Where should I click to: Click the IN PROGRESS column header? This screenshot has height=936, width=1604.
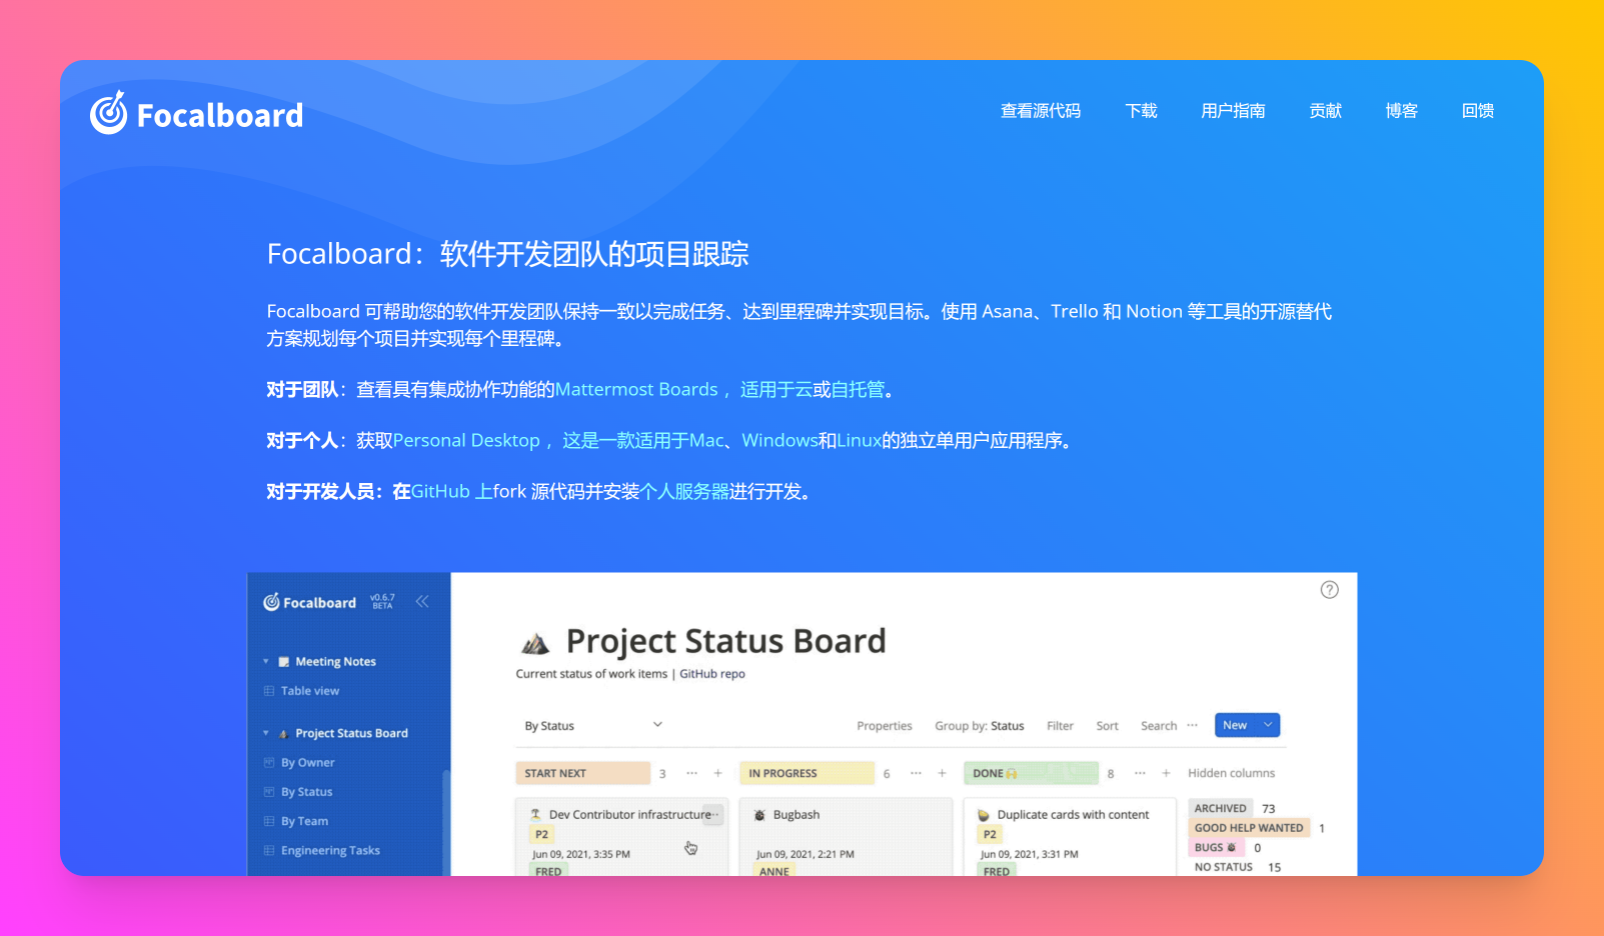pyautogui.click(x=807, y=773)
